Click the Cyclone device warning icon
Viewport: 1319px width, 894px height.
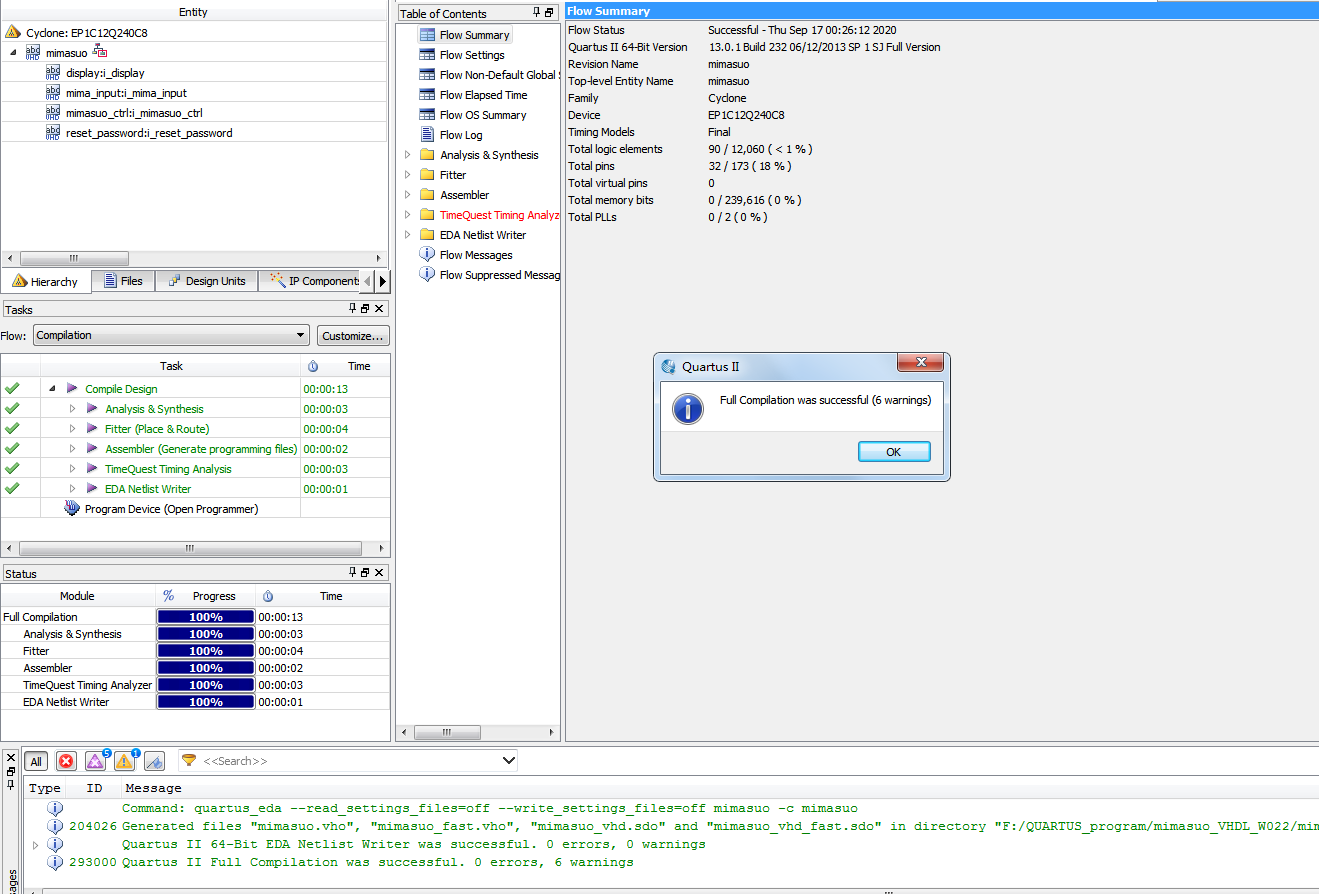[x=13, y=32]
